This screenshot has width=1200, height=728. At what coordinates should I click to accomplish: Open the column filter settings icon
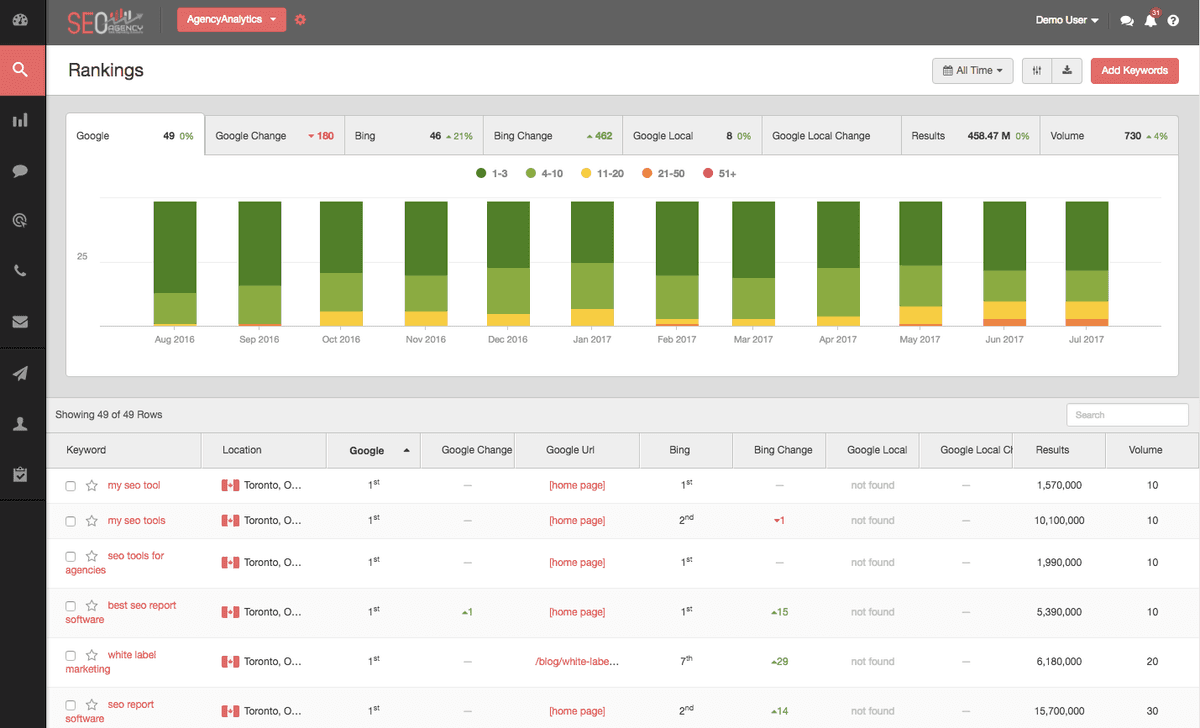pos(1037,70)
